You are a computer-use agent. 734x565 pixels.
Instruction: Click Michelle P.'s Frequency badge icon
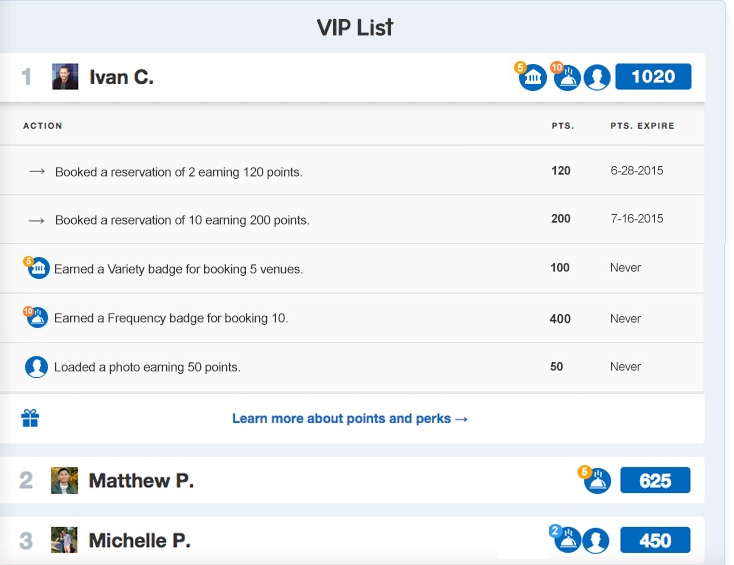click(567, 540)
